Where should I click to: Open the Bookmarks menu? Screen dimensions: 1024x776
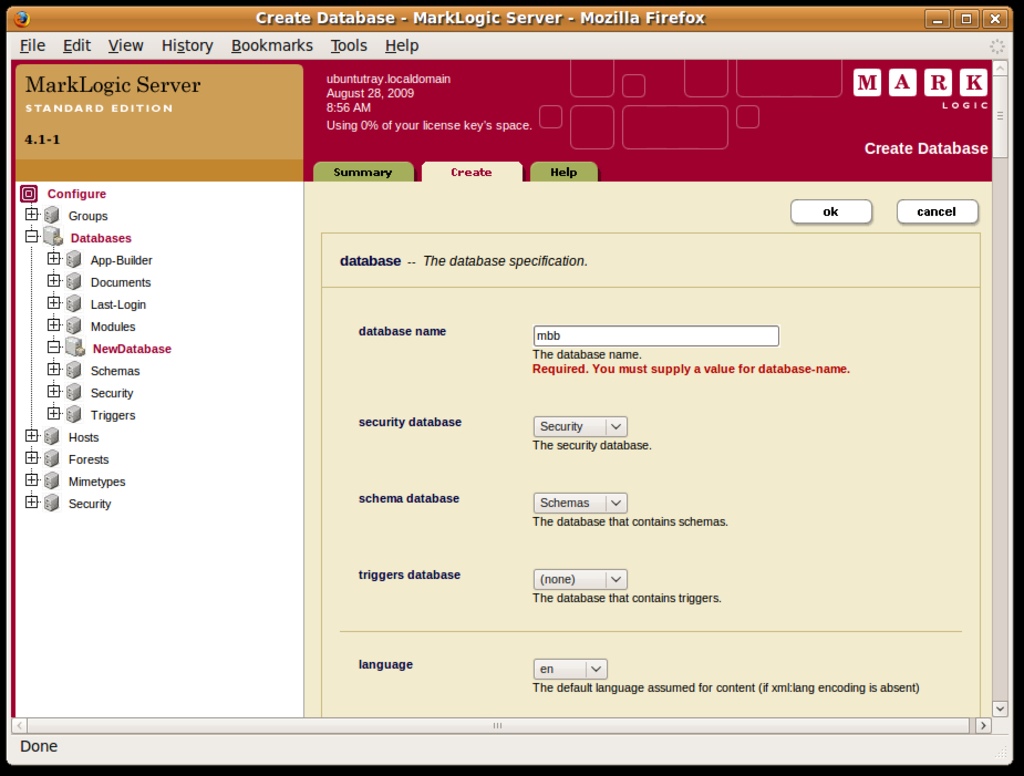pyautogui.click(x=272, y=46)
